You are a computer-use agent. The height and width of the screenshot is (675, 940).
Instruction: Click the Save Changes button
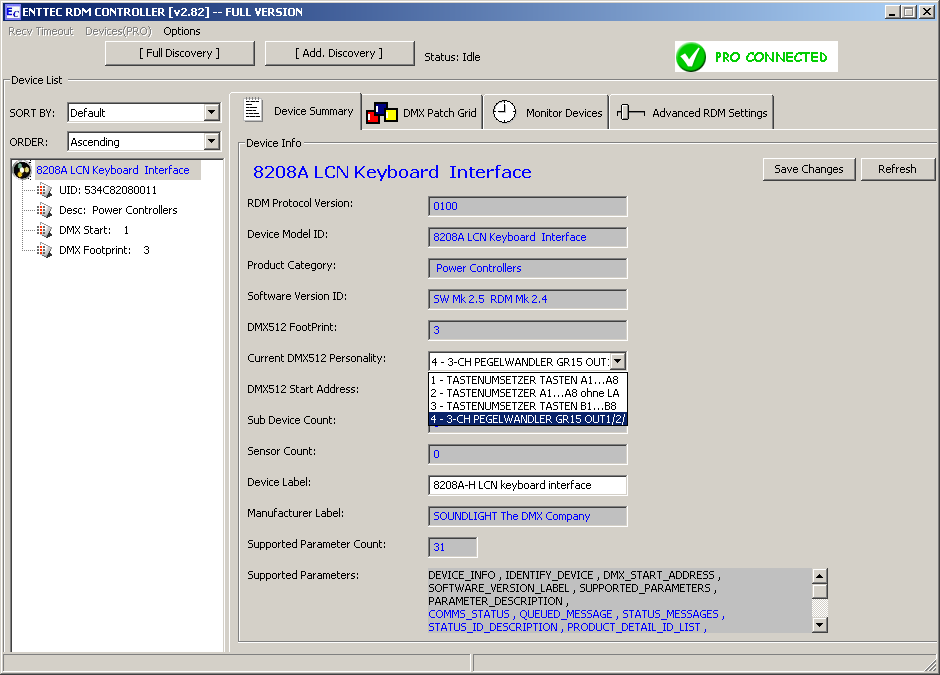coord(808,169)
